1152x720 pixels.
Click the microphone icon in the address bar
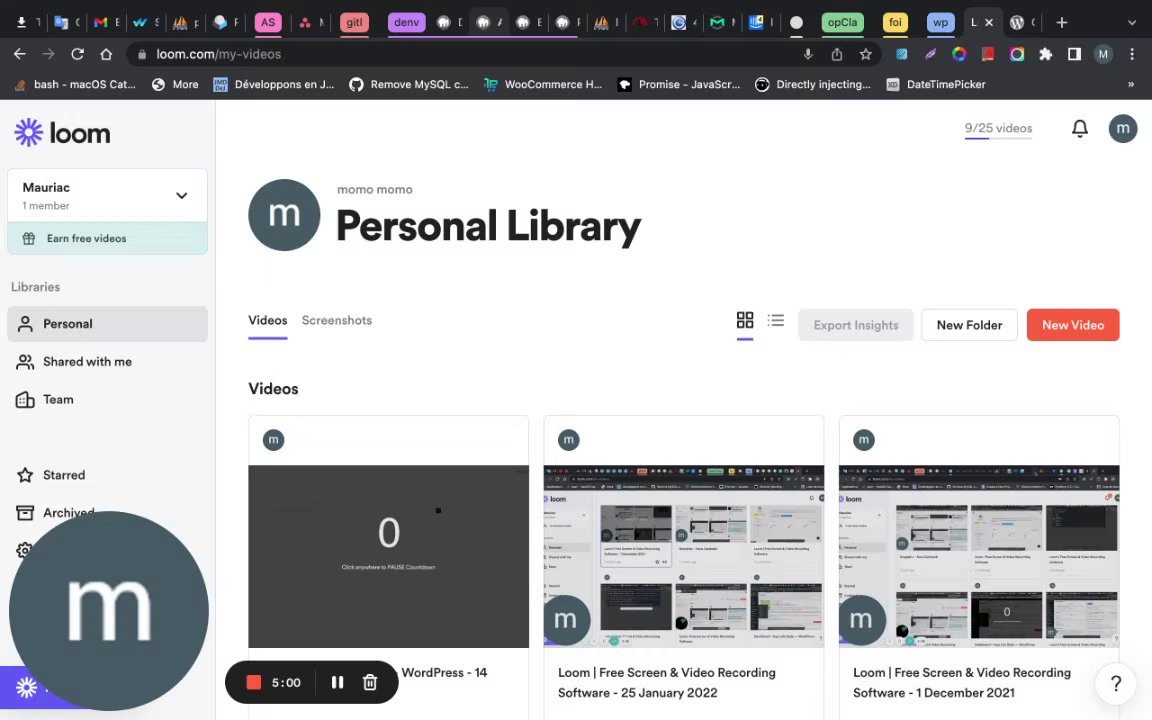pyautogui.click(x=807, y=54)
